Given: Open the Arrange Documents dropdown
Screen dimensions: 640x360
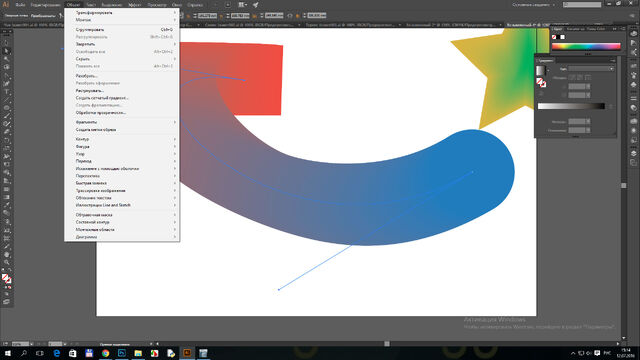Looking at the screenshot, I should pyautogui.click(x=242, y=5).
